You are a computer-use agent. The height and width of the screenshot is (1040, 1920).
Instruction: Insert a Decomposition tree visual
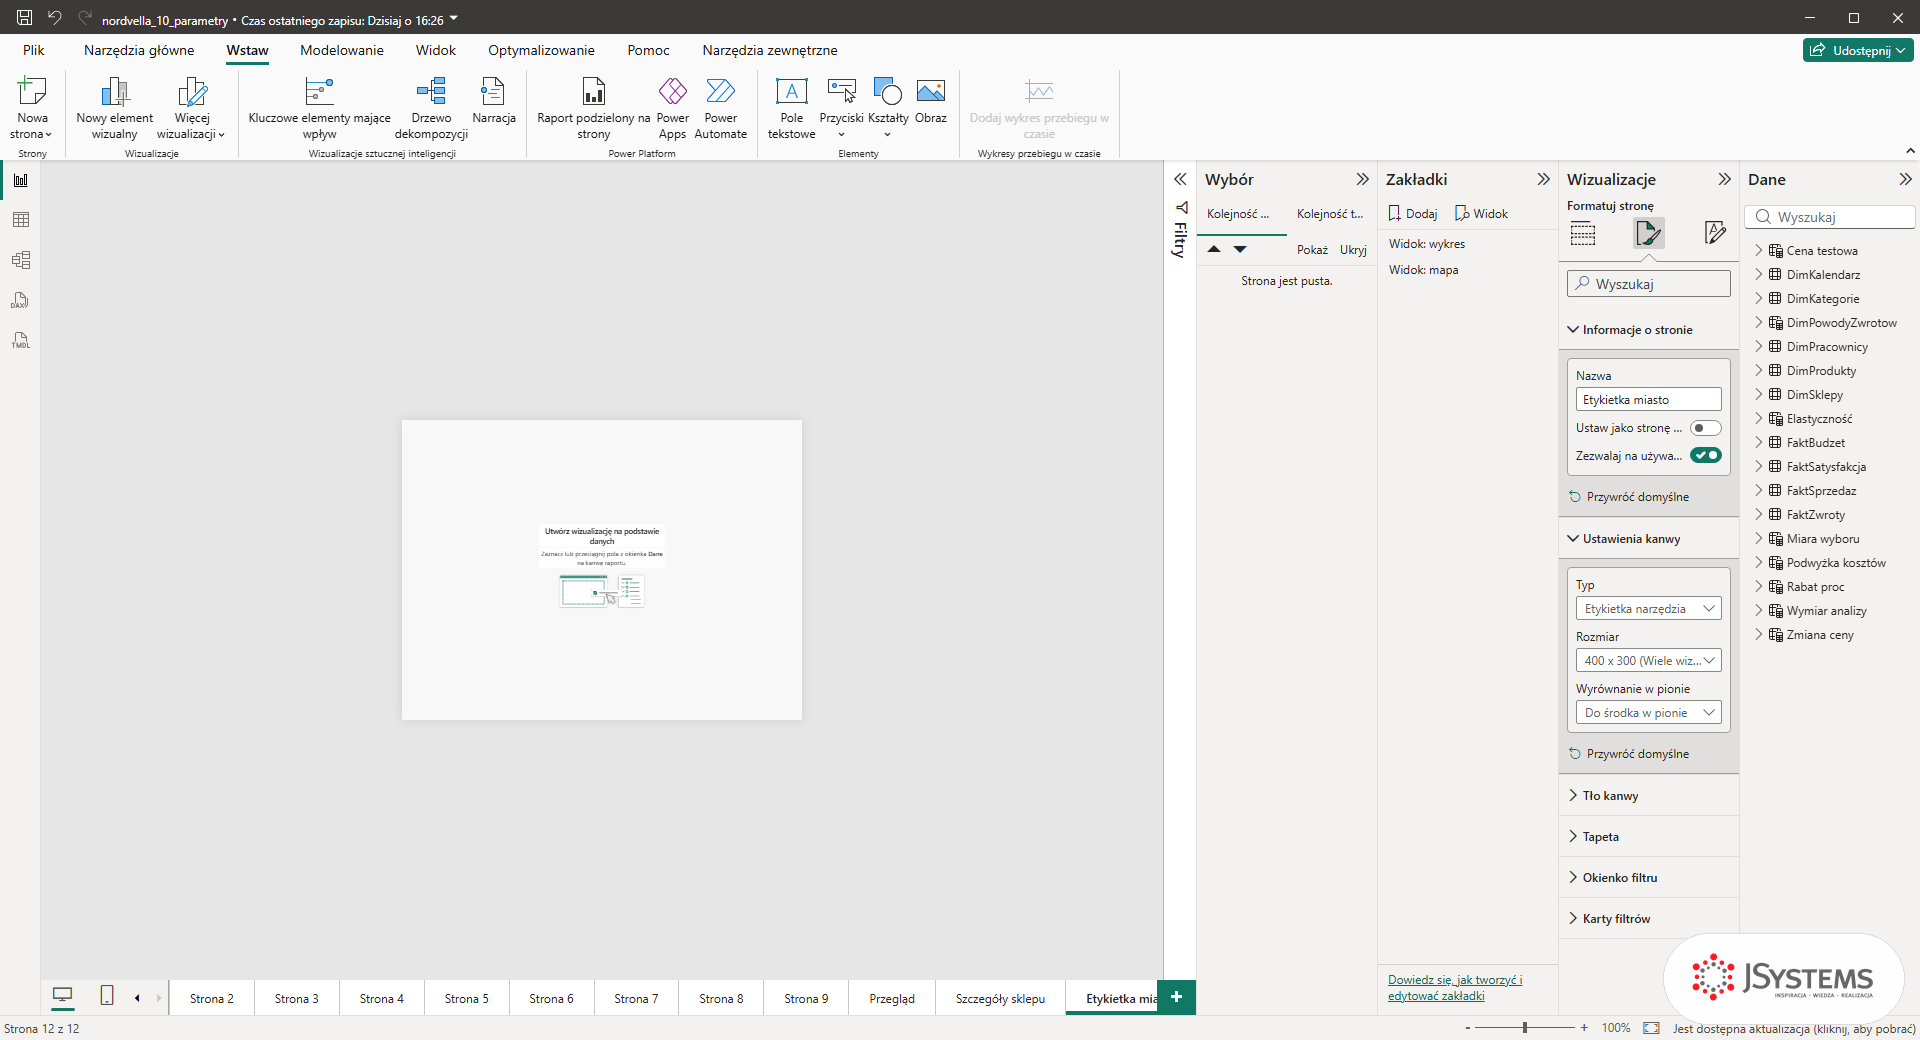[x=431, y=108]
